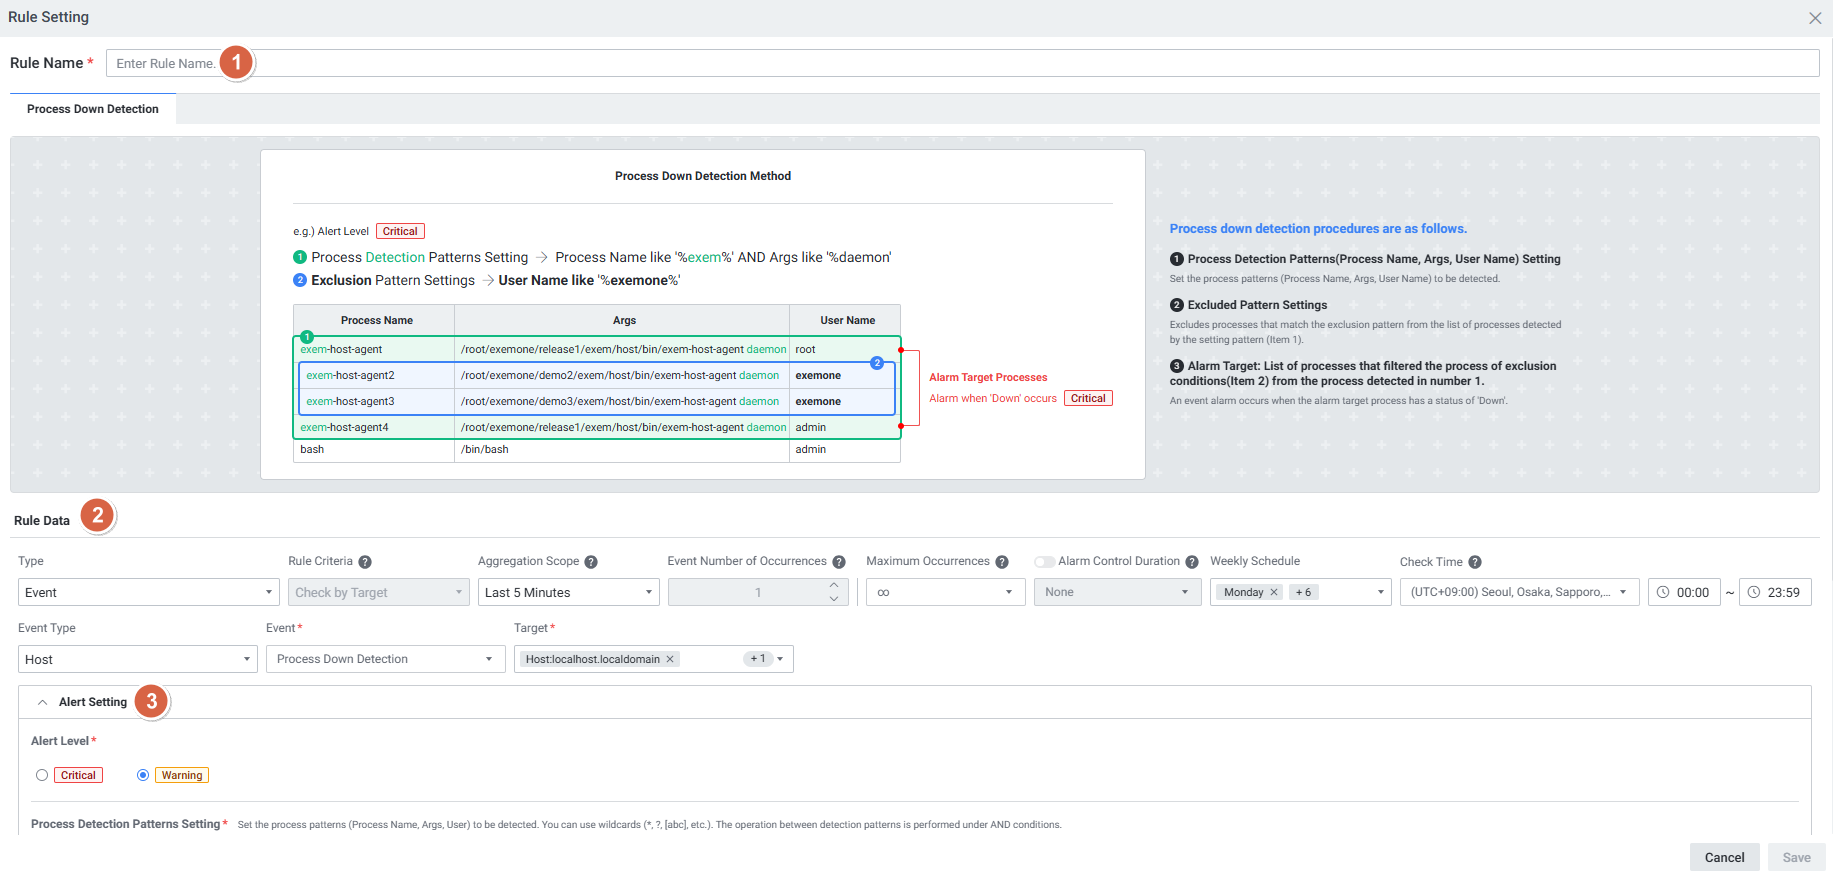Screen dimensions: 1833x875
Task: Remove Host:localhost.localdomain from Target
Action: pyautogui.click(x=670, y=659)
